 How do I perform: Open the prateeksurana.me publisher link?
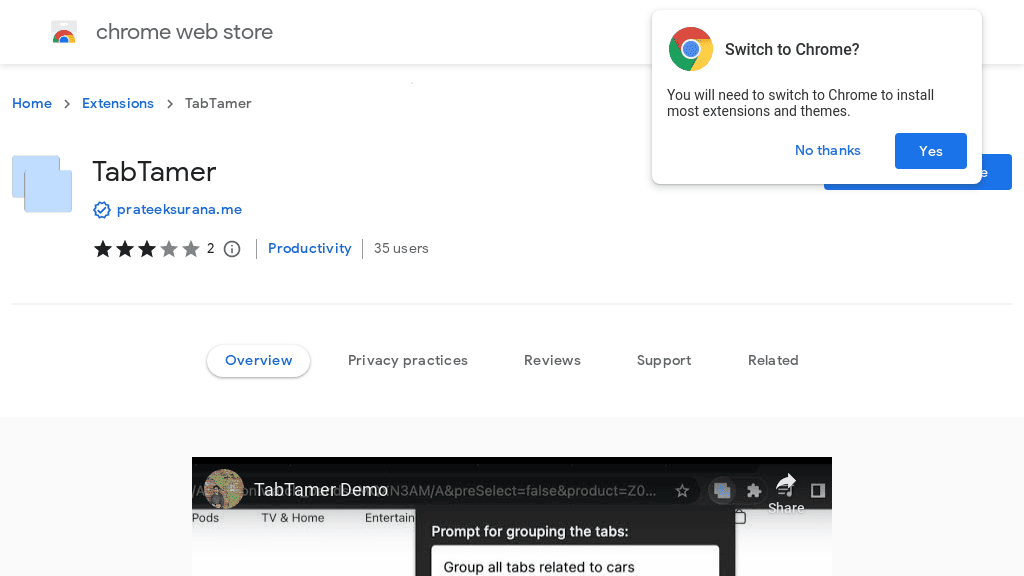tap(179, 209)
